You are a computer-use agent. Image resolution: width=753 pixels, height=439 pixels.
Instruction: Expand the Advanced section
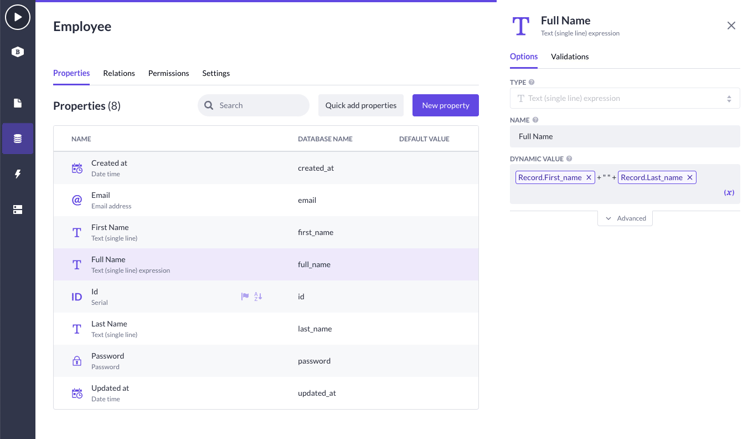click(625, 218)
